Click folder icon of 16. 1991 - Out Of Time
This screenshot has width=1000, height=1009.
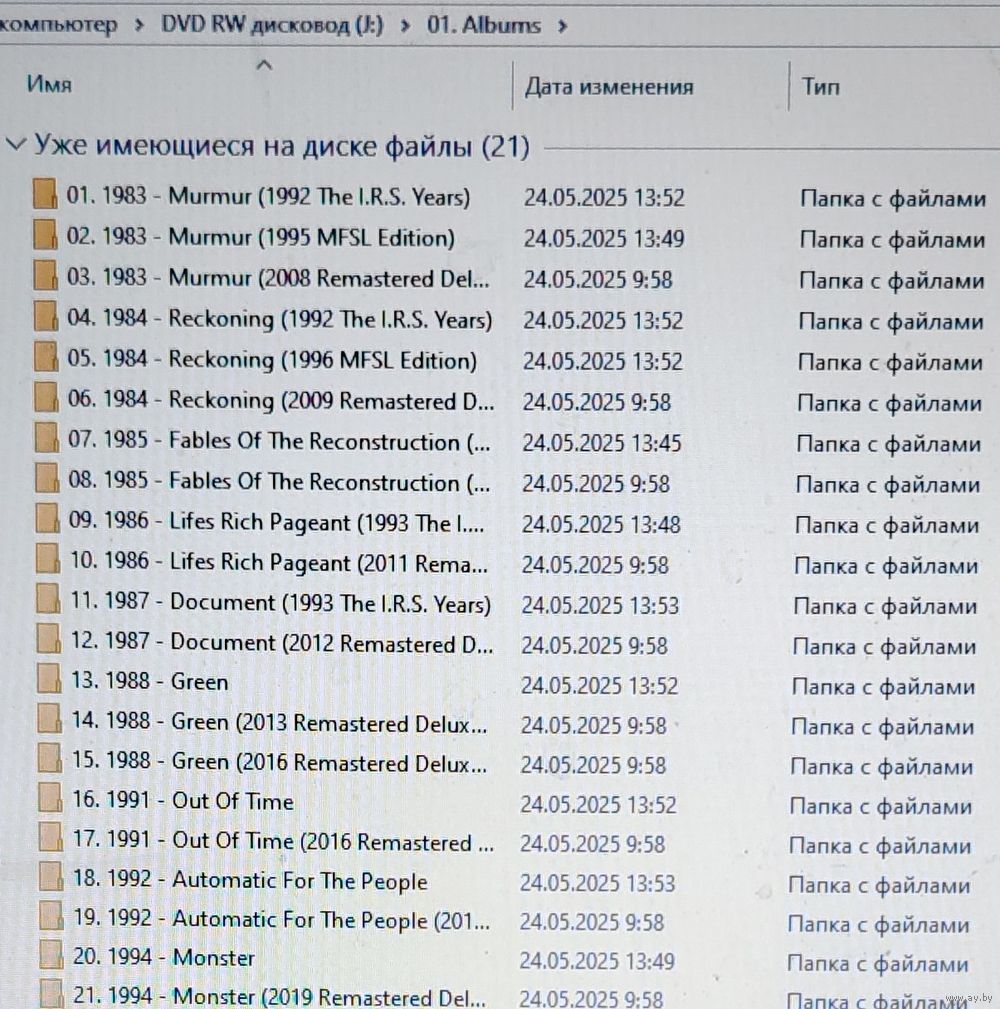(50, 798)
